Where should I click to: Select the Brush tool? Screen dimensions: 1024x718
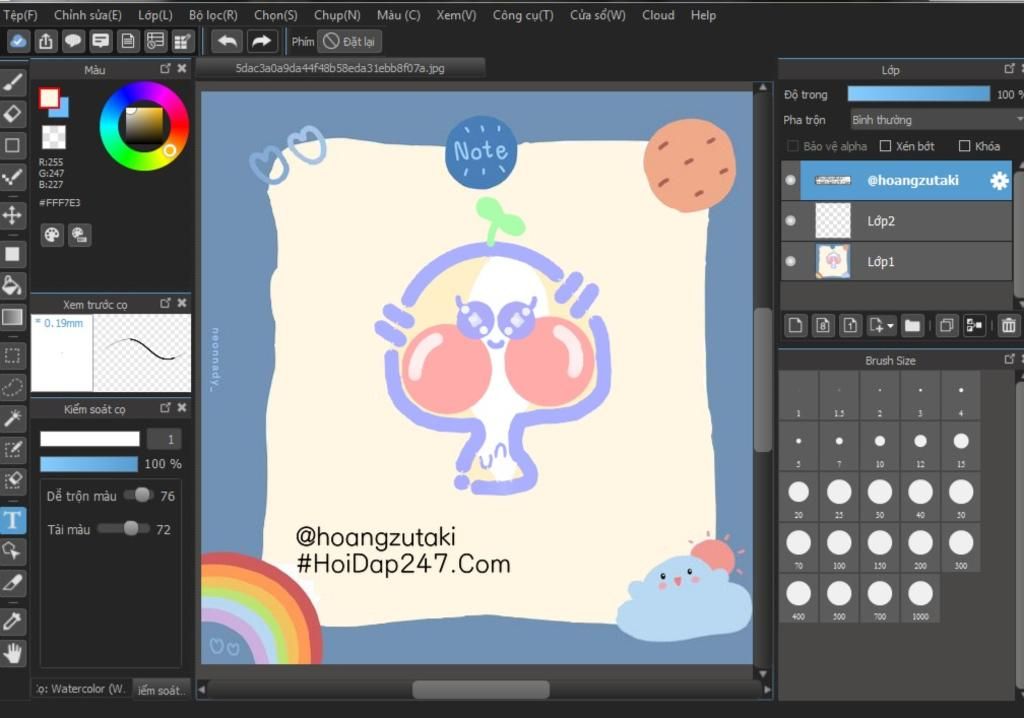pyautogui.click(x=12, y=82)
